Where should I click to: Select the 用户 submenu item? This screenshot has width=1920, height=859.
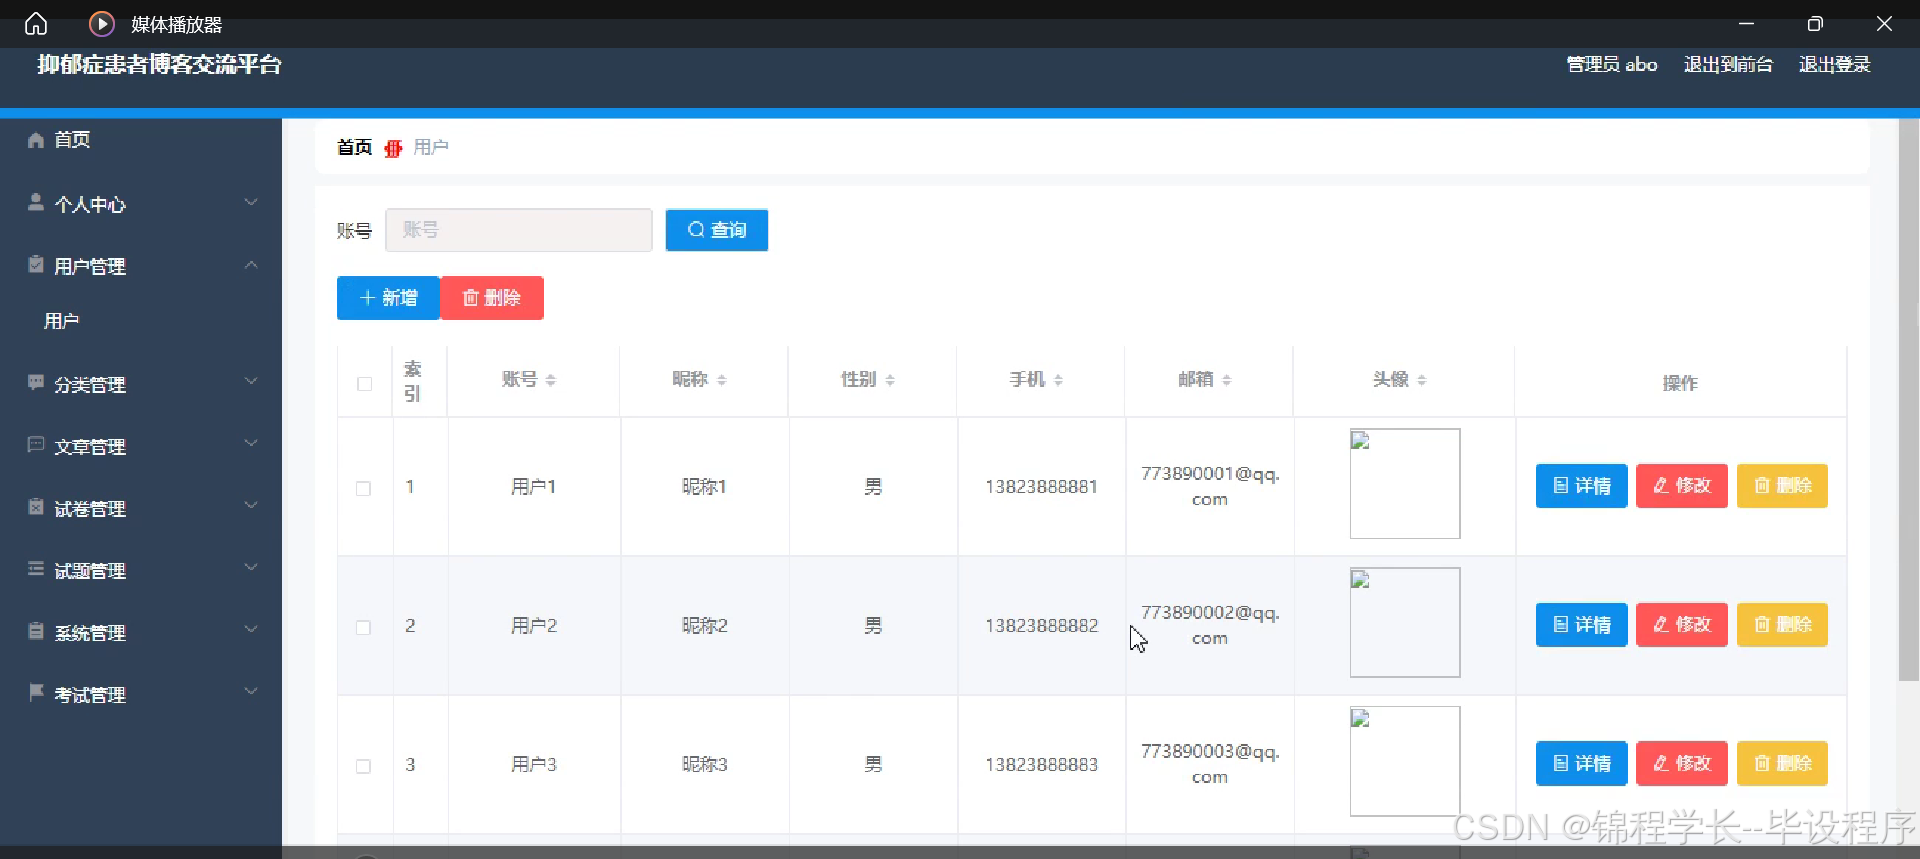(61, 321)
